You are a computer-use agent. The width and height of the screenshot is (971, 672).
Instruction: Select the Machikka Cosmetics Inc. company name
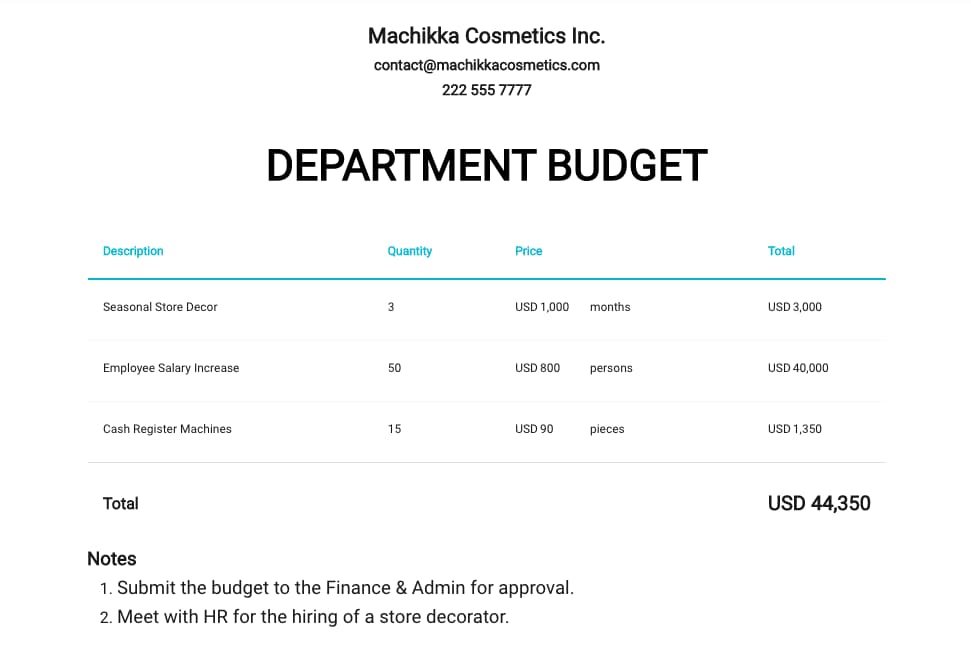point(486,36)
